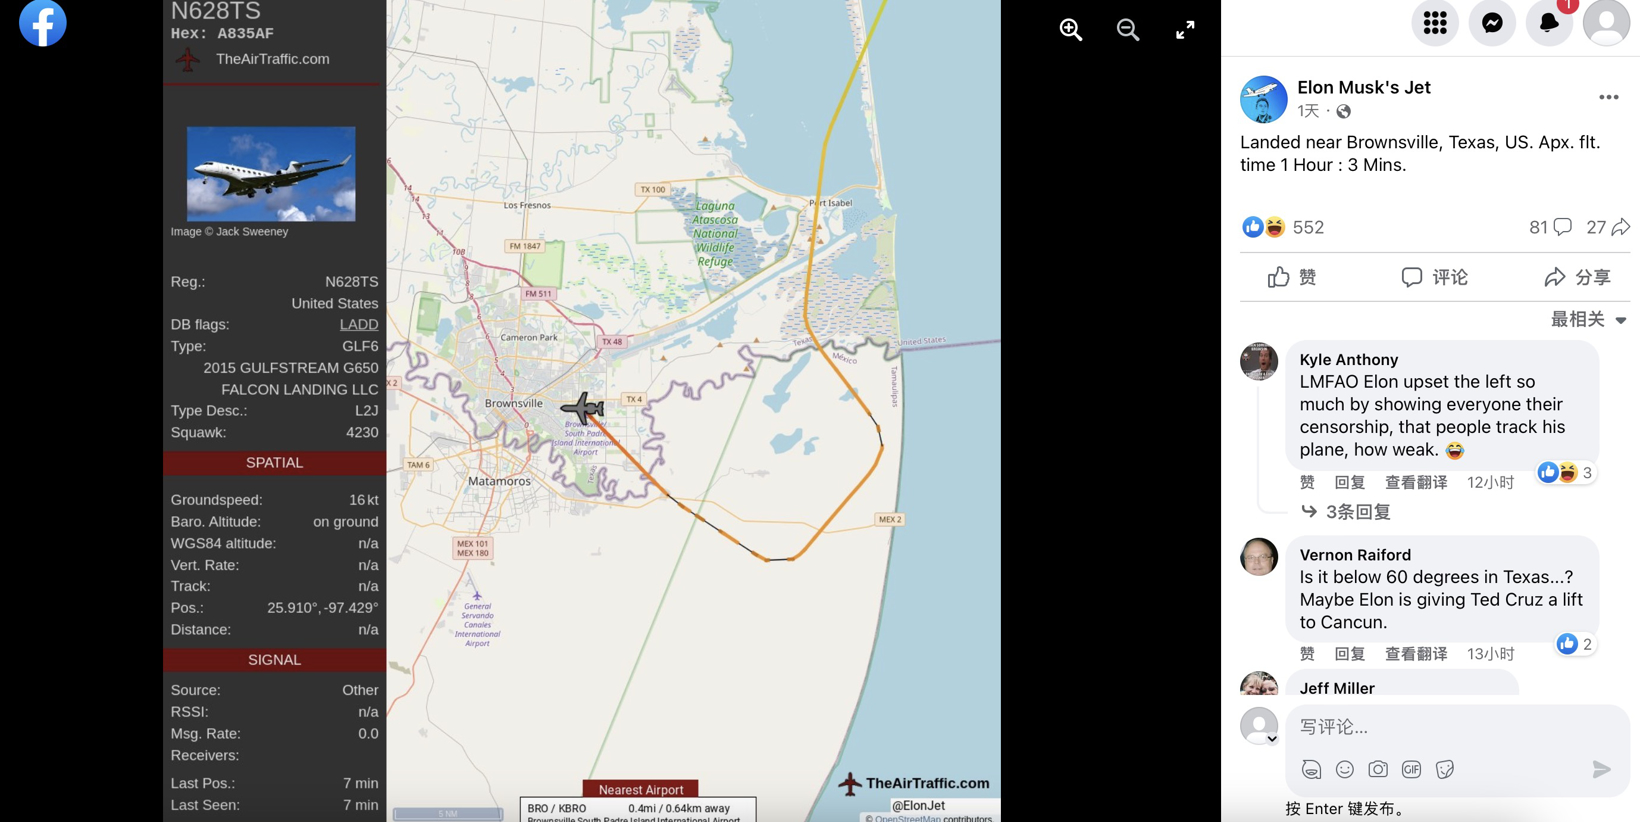
Task: Click the post timestamp 1天
Action: pos(1308,111)
